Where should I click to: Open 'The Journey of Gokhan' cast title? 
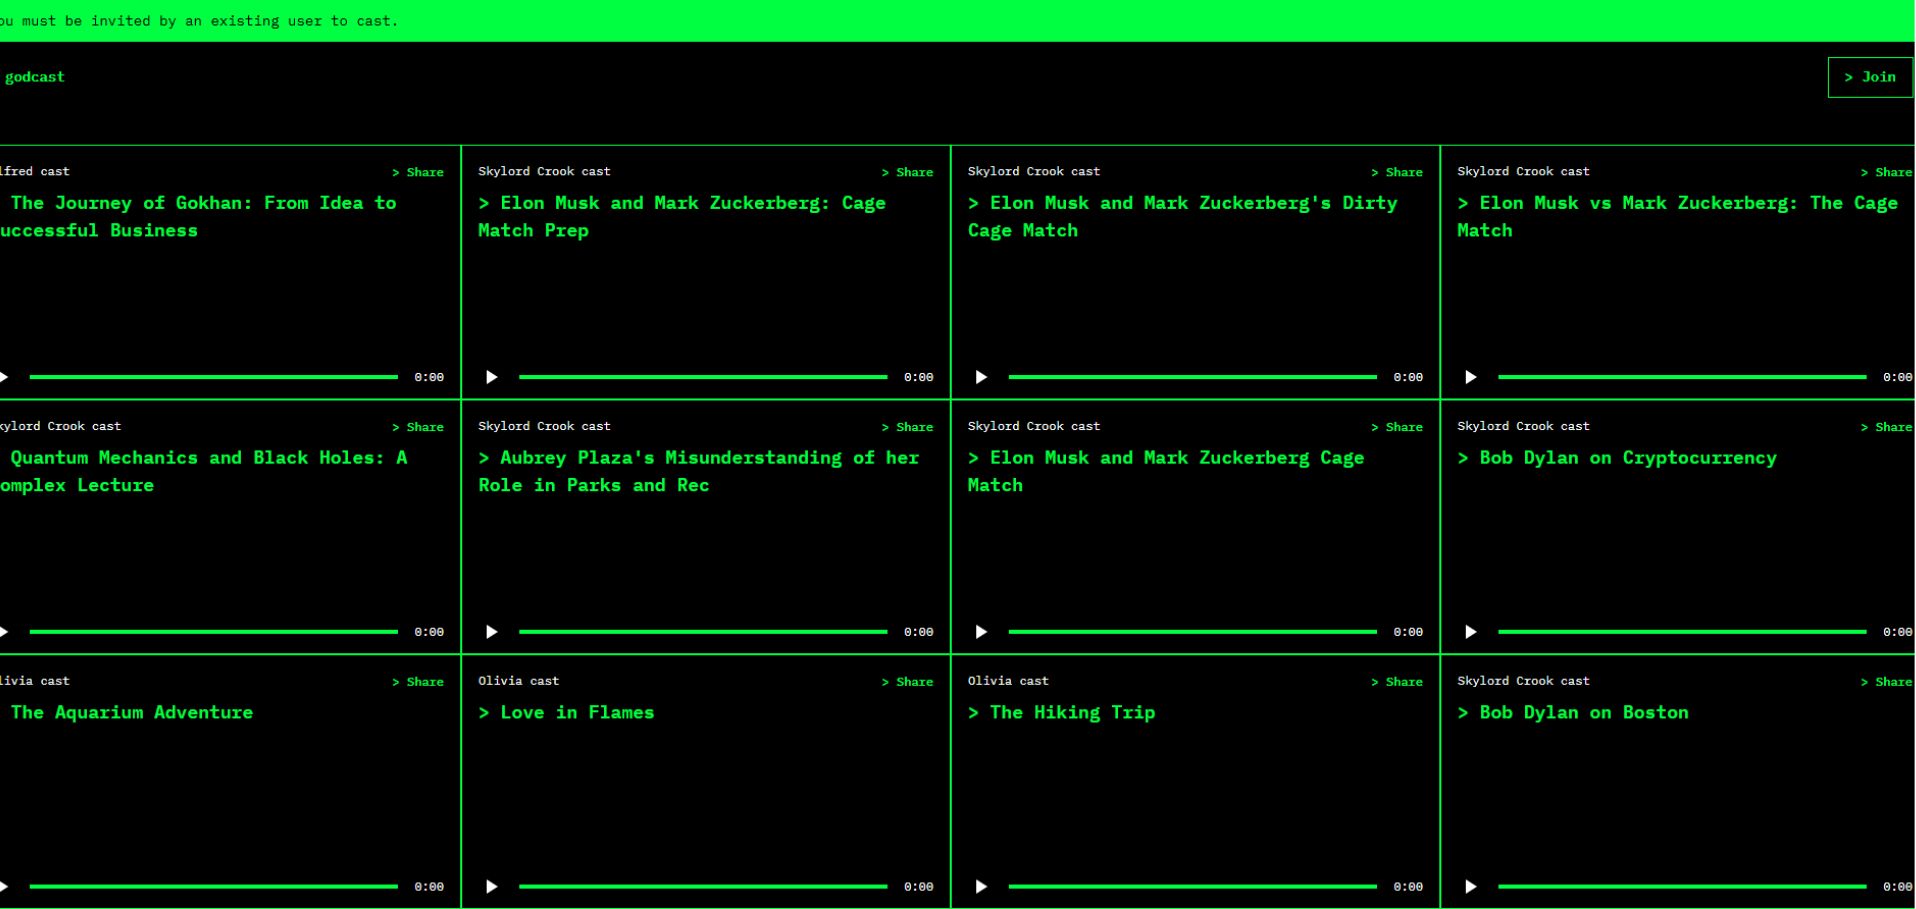tap(198, 217)
